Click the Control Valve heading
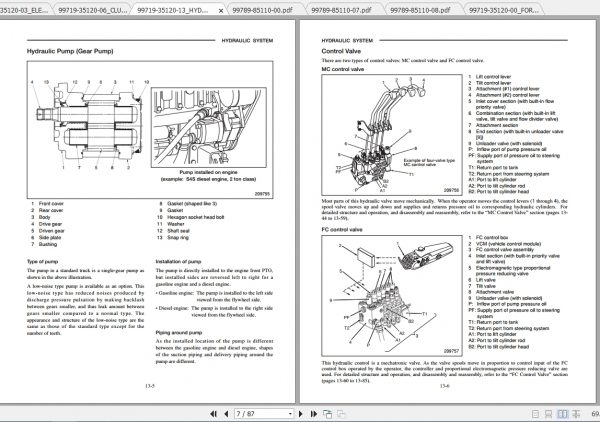Image resolution: width=600 pixels, height=422 pixels. pos(341,51)
